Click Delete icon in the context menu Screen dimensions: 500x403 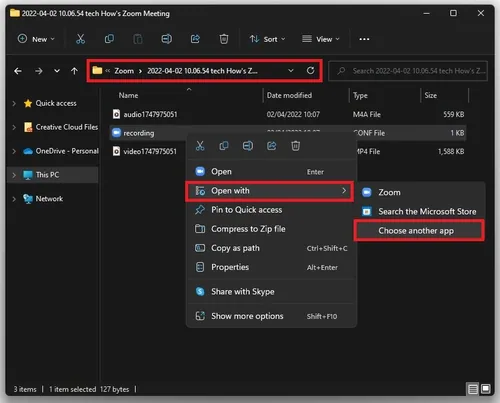(296, 146)
